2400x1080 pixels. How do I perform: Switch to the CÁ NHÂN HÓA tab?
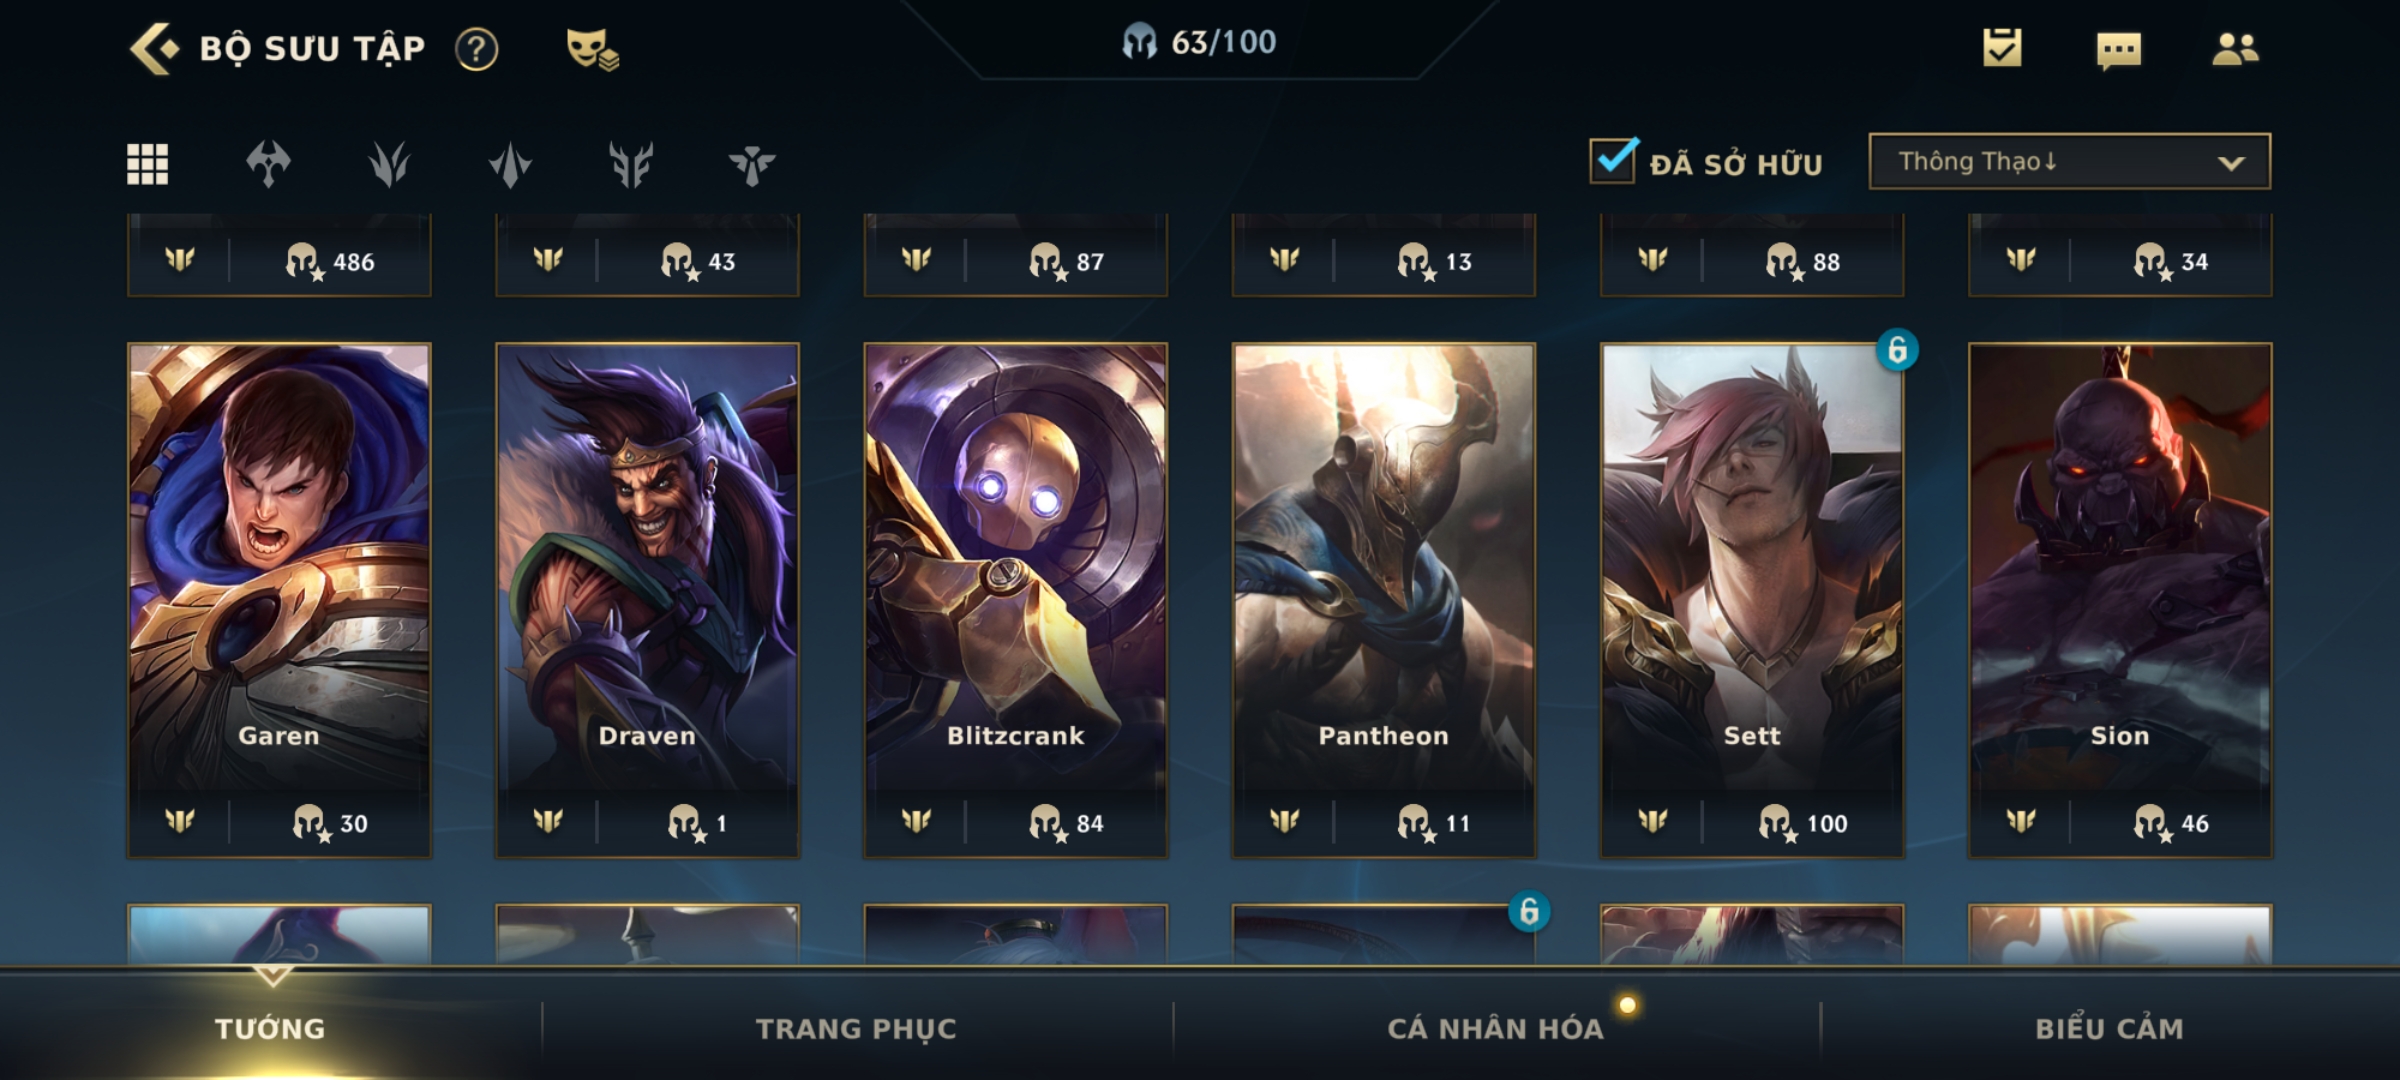coord(1495,1028)
